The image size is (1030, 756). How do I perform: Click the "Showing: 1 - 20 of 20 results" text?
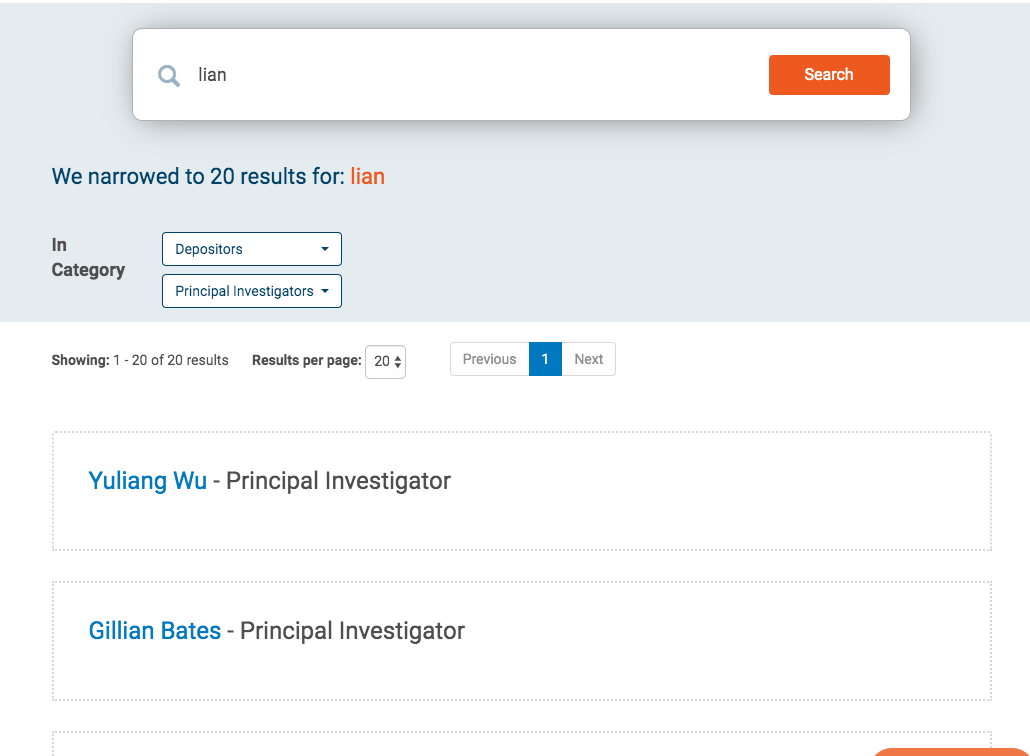140,360
